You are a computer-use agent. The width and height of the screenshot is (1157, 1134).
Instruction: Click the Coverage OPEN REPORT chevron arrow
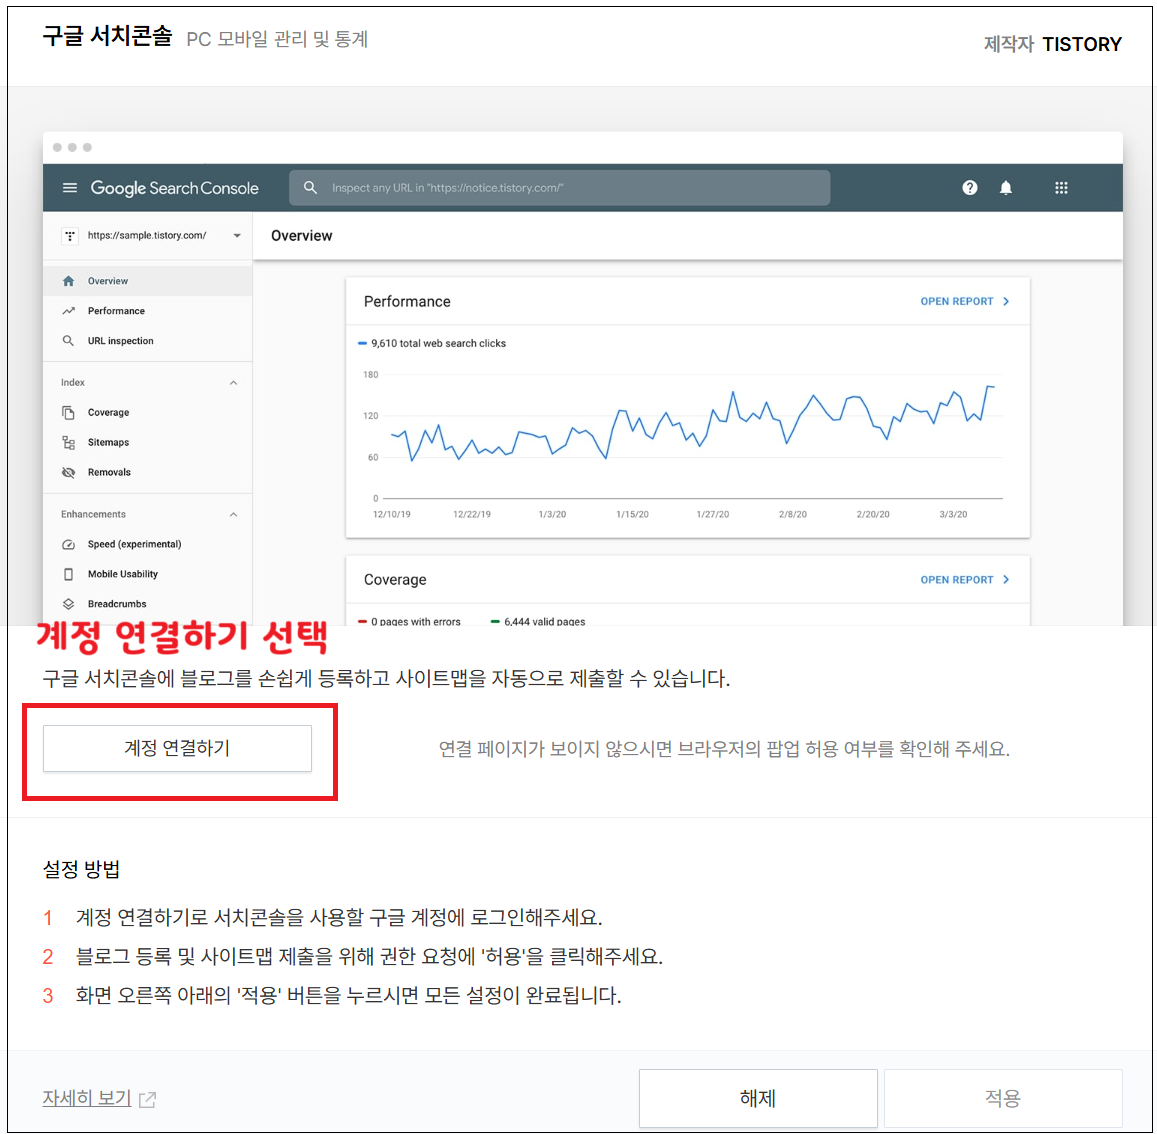[x=1006, y=579]
